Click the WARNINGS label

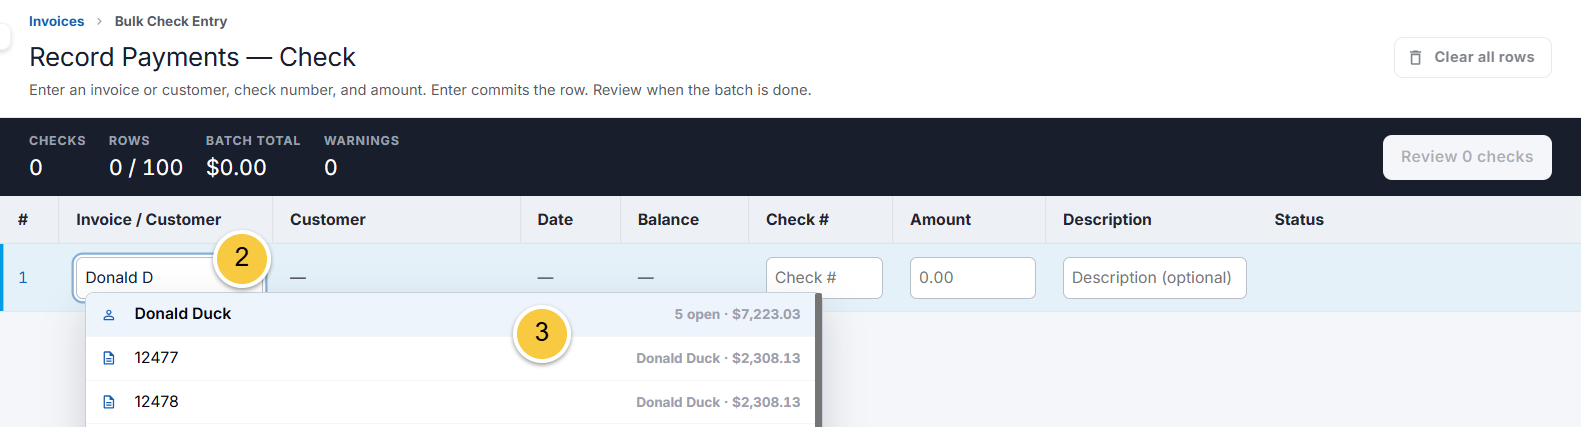coord(361,141)
